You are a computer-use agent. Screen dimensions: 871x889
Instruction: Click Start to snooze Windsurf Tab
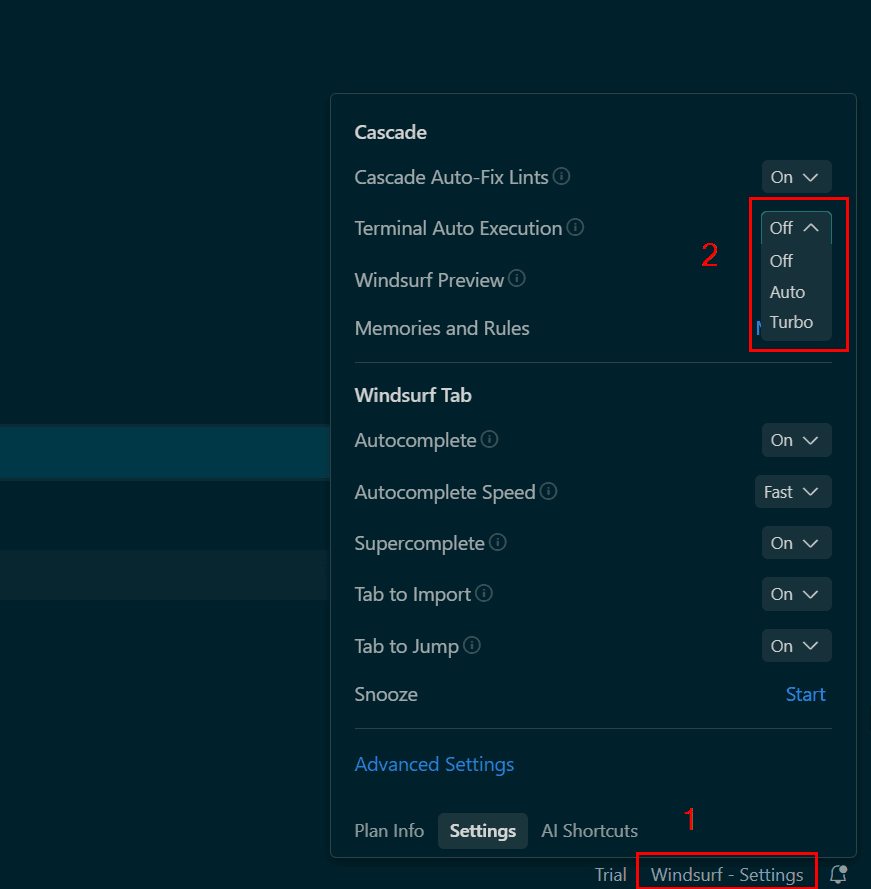[805, 694]
